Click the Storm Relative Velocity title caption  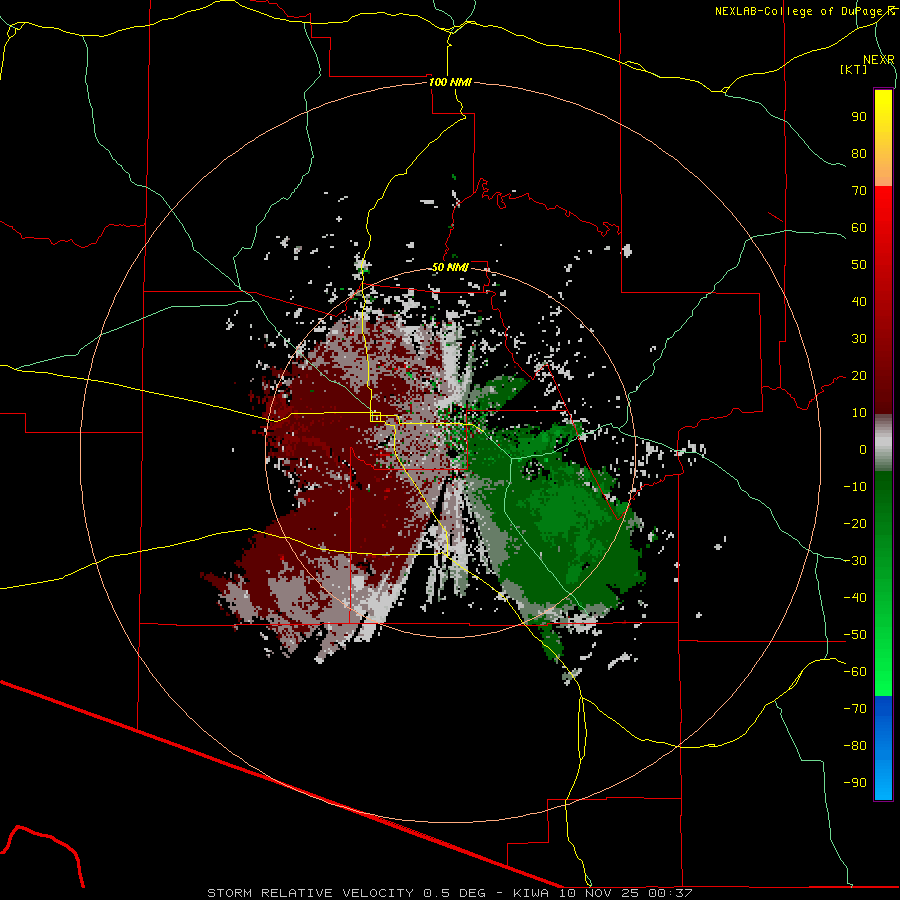pyautogui.click(x=311, y=893)
